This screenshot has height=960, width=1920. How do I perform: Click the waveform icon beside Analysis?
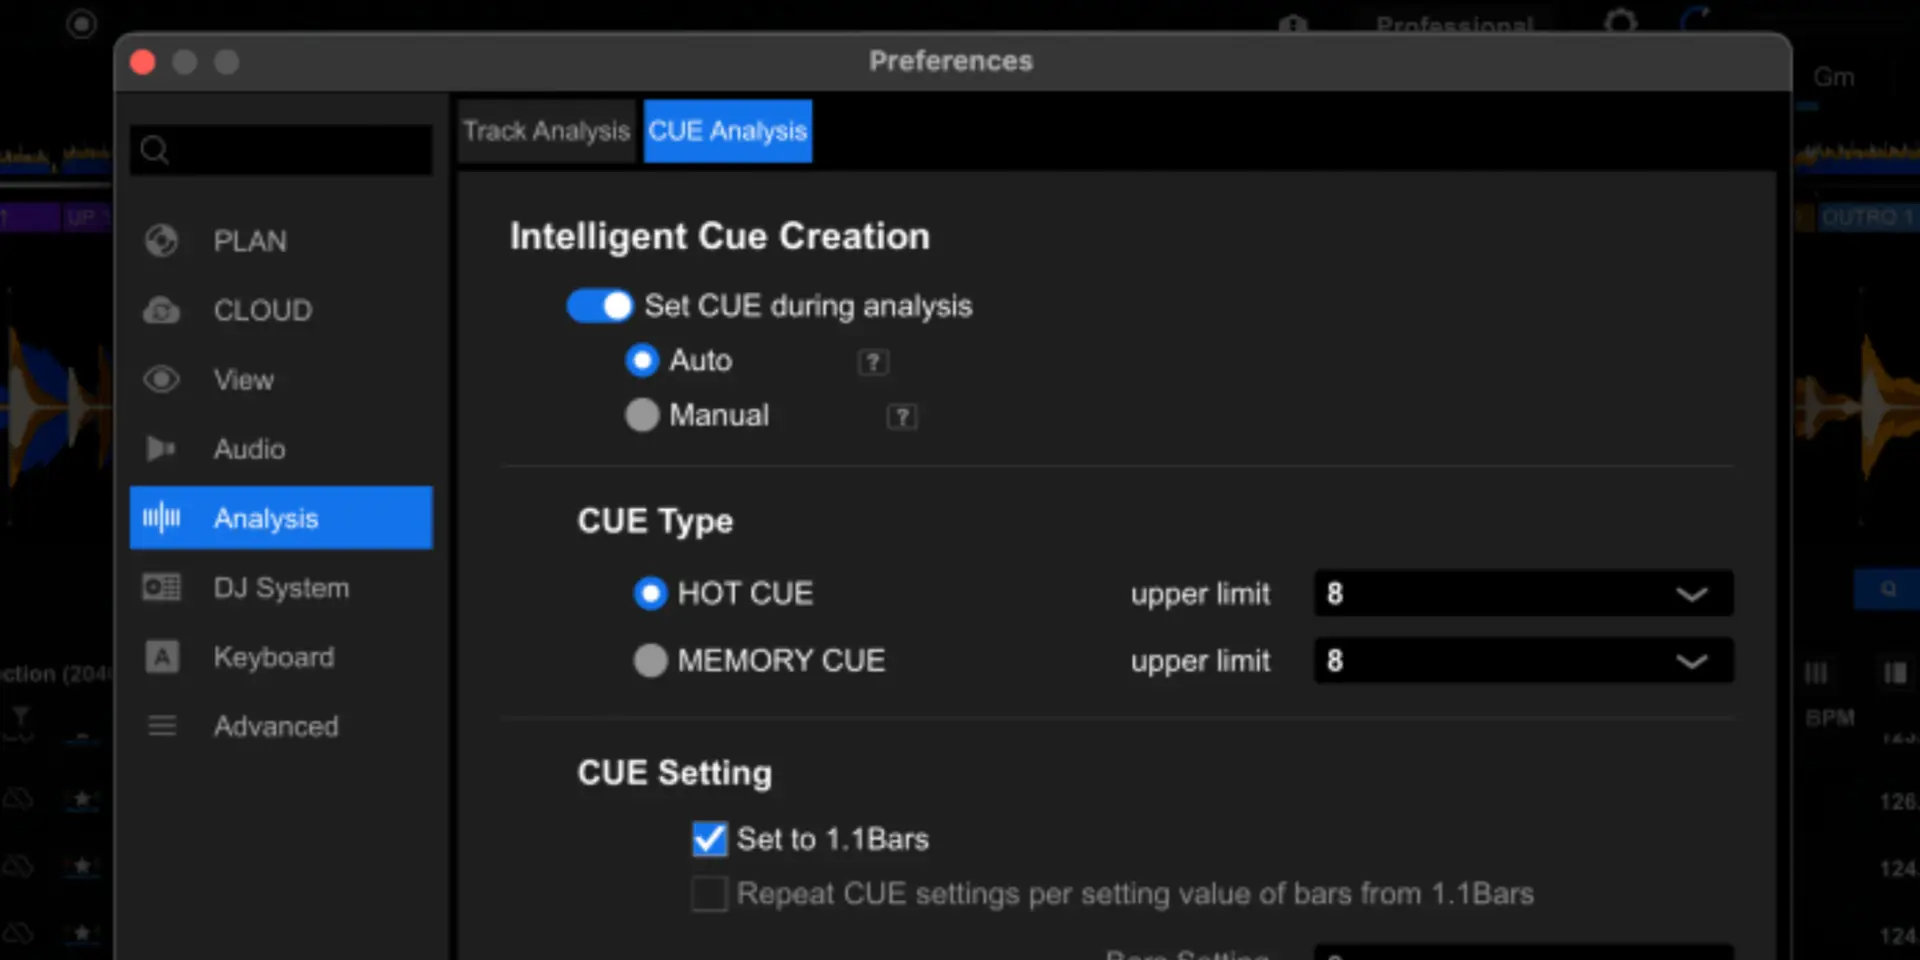(x=161, y=518)
